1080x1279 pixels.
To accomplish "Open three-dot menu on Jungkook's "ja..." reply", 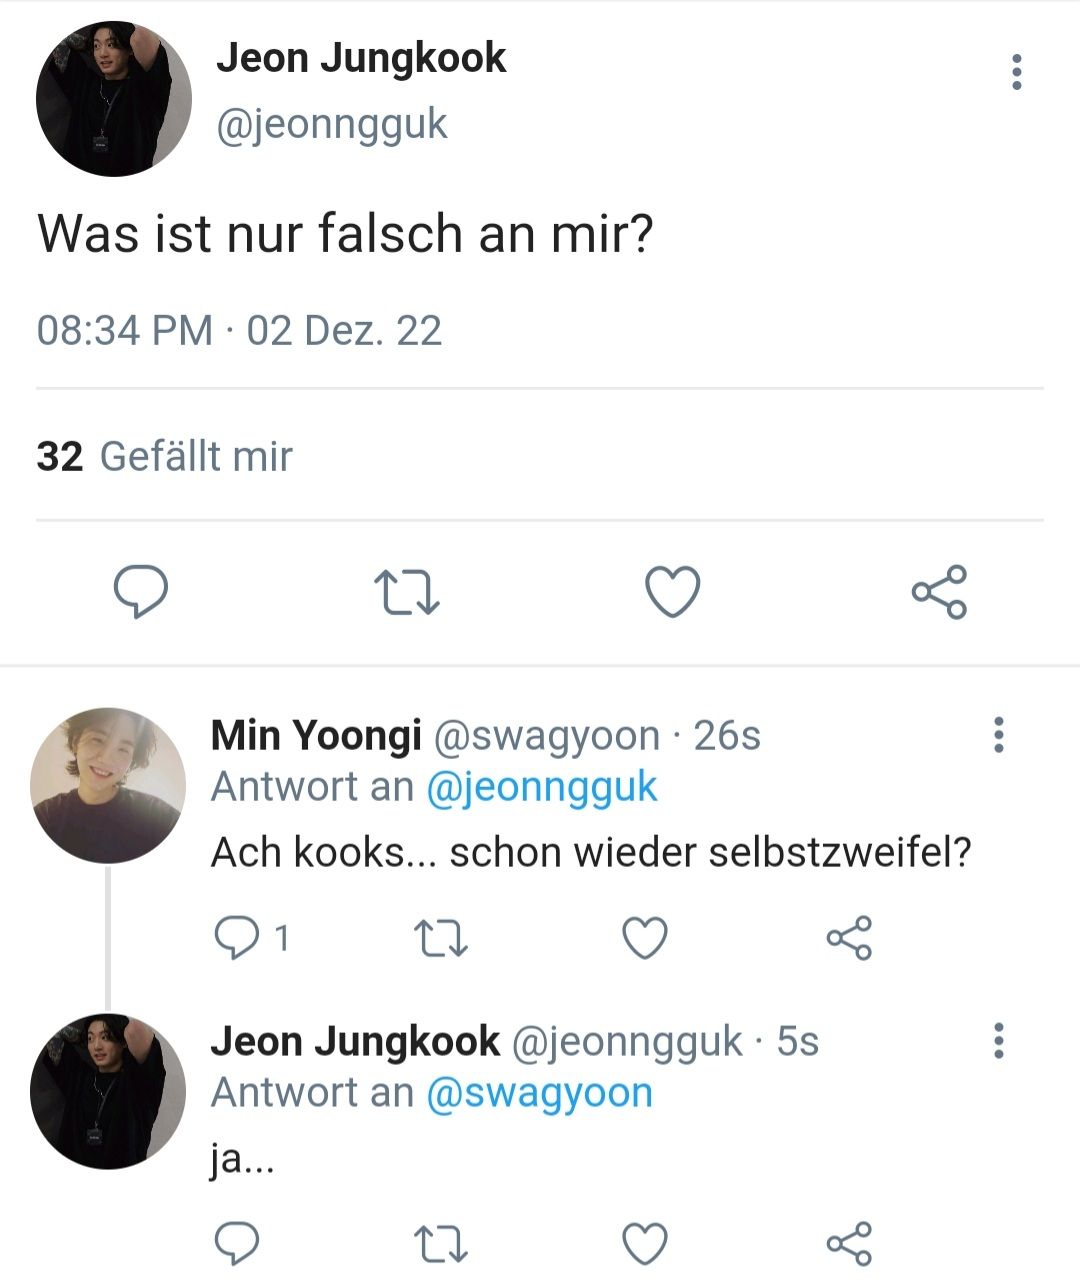I will click(x=998, y=1041).
